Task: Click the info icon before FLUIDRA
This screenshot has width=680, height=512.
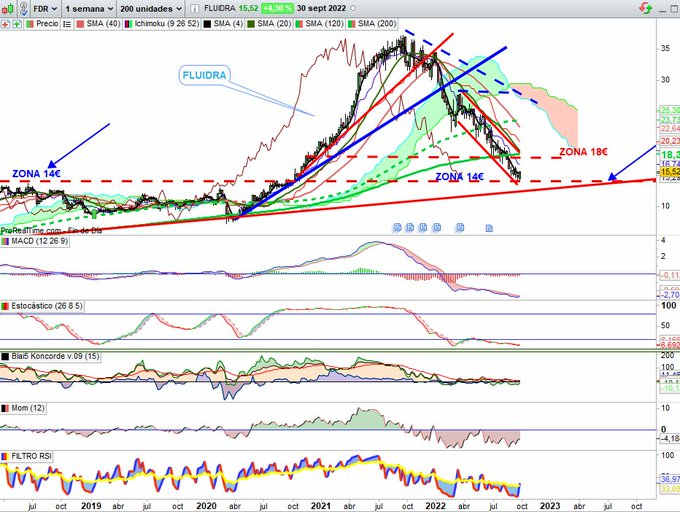Action: pos(195,8)
